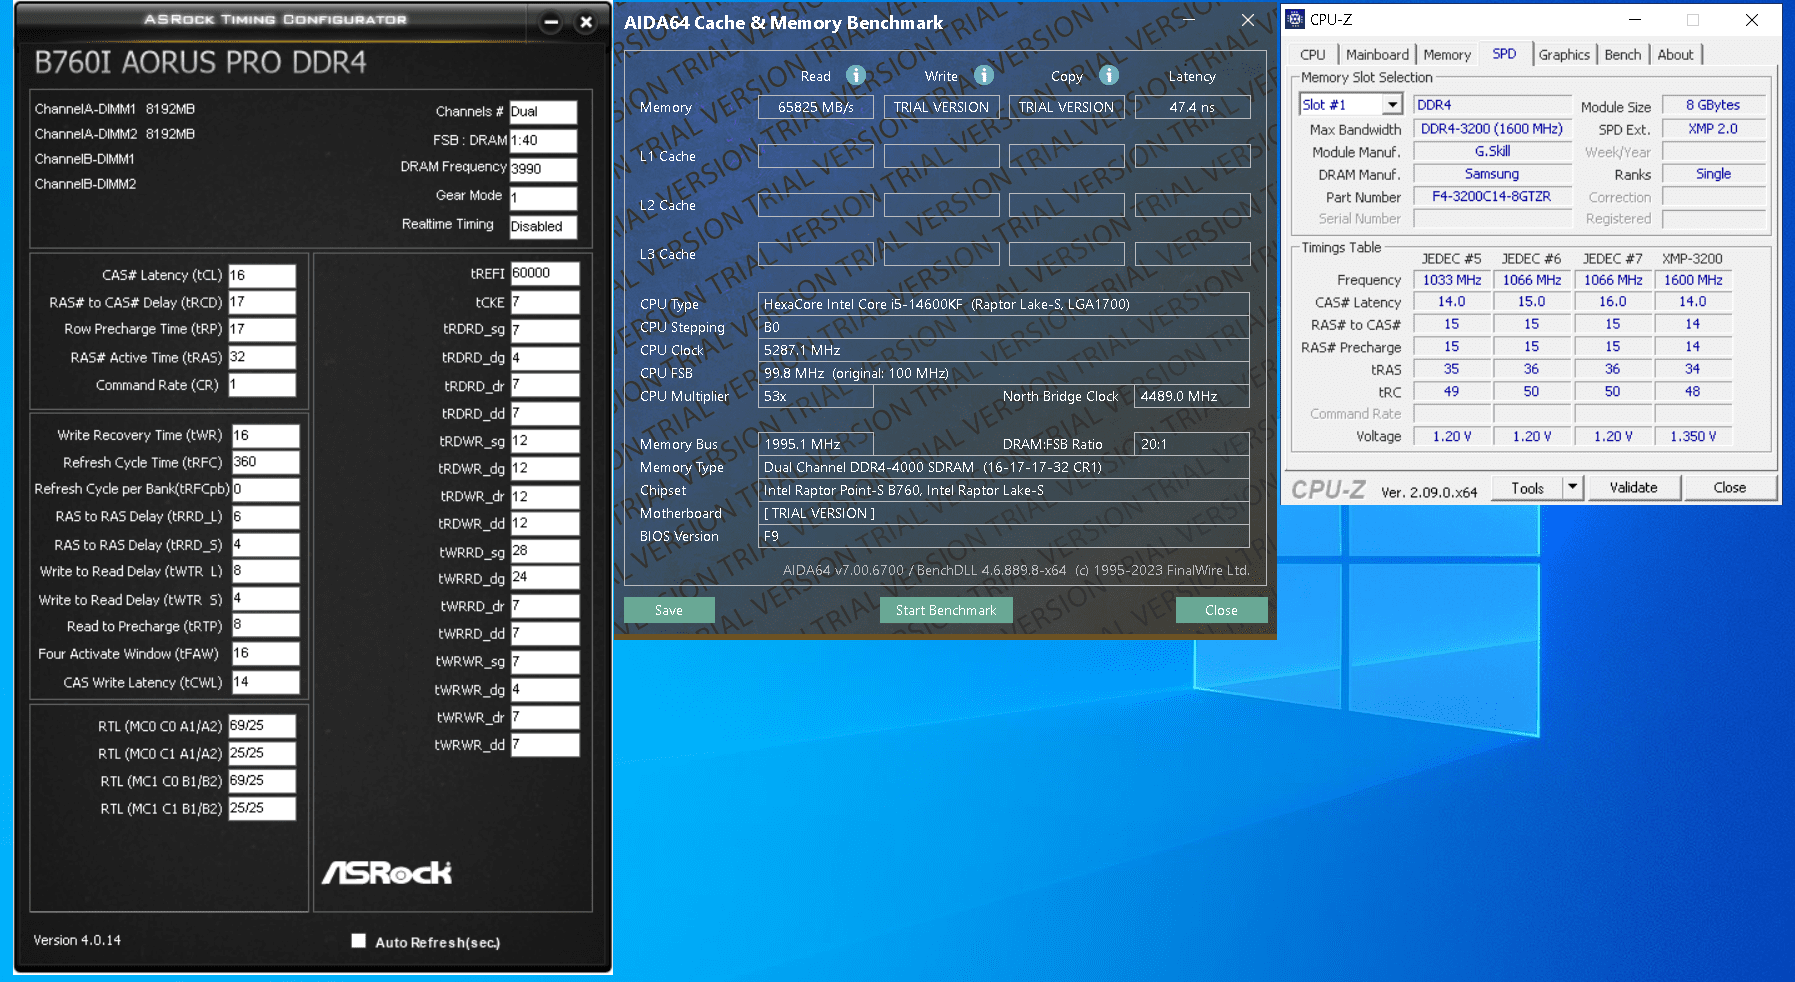Open the Bench tab in CPU-Z
Viewport: 1795px width, 982px height.
tap(1622, 55)
